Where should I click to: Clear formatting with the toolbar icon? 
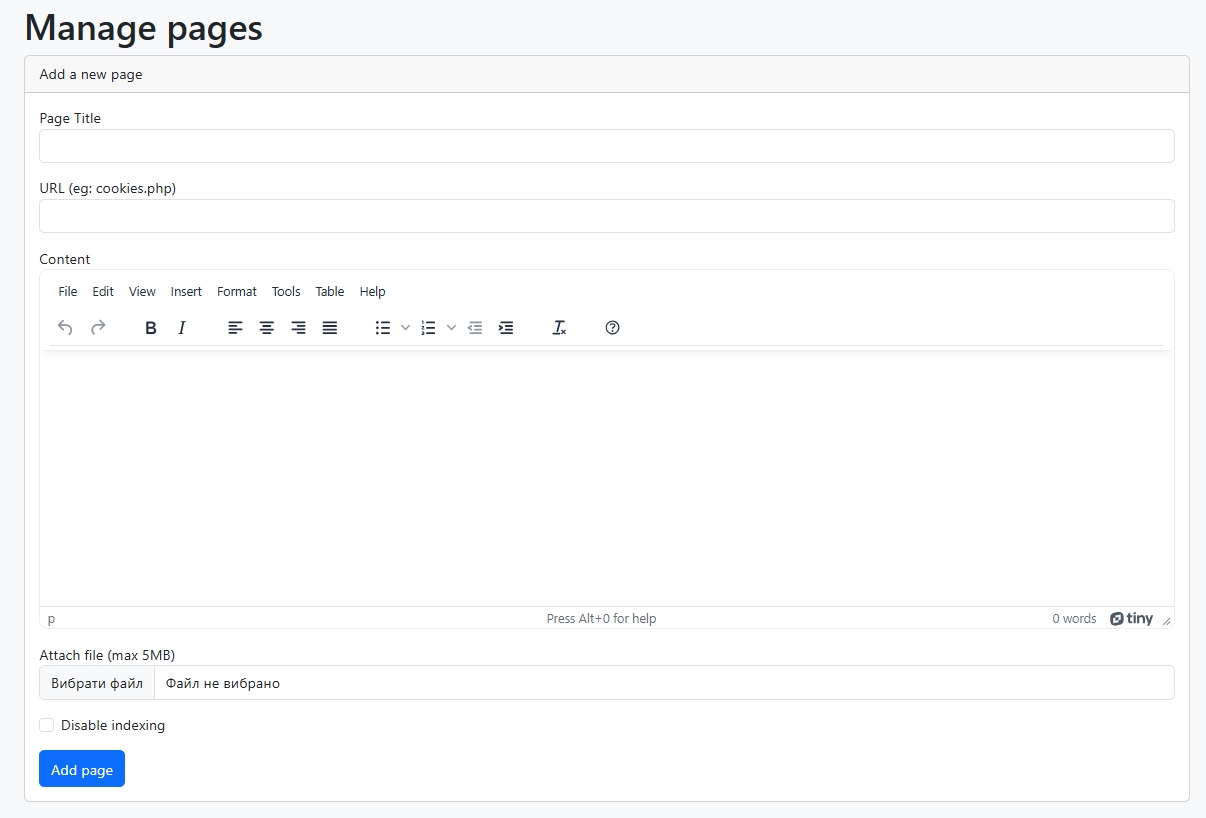click(x=559, y=328)
